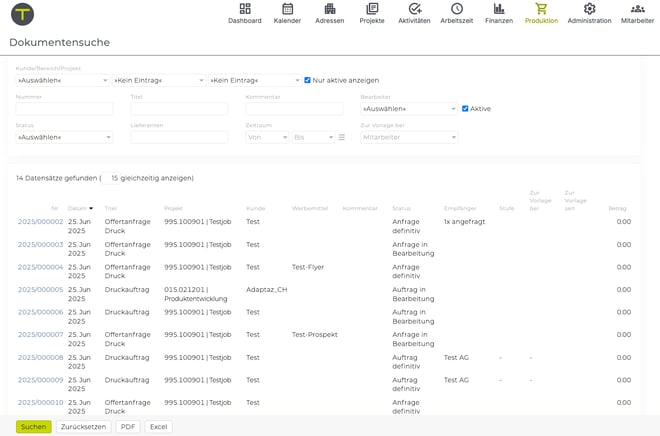
Task: Open the Bearbeiter dropdown
Action: coord(409,109)
